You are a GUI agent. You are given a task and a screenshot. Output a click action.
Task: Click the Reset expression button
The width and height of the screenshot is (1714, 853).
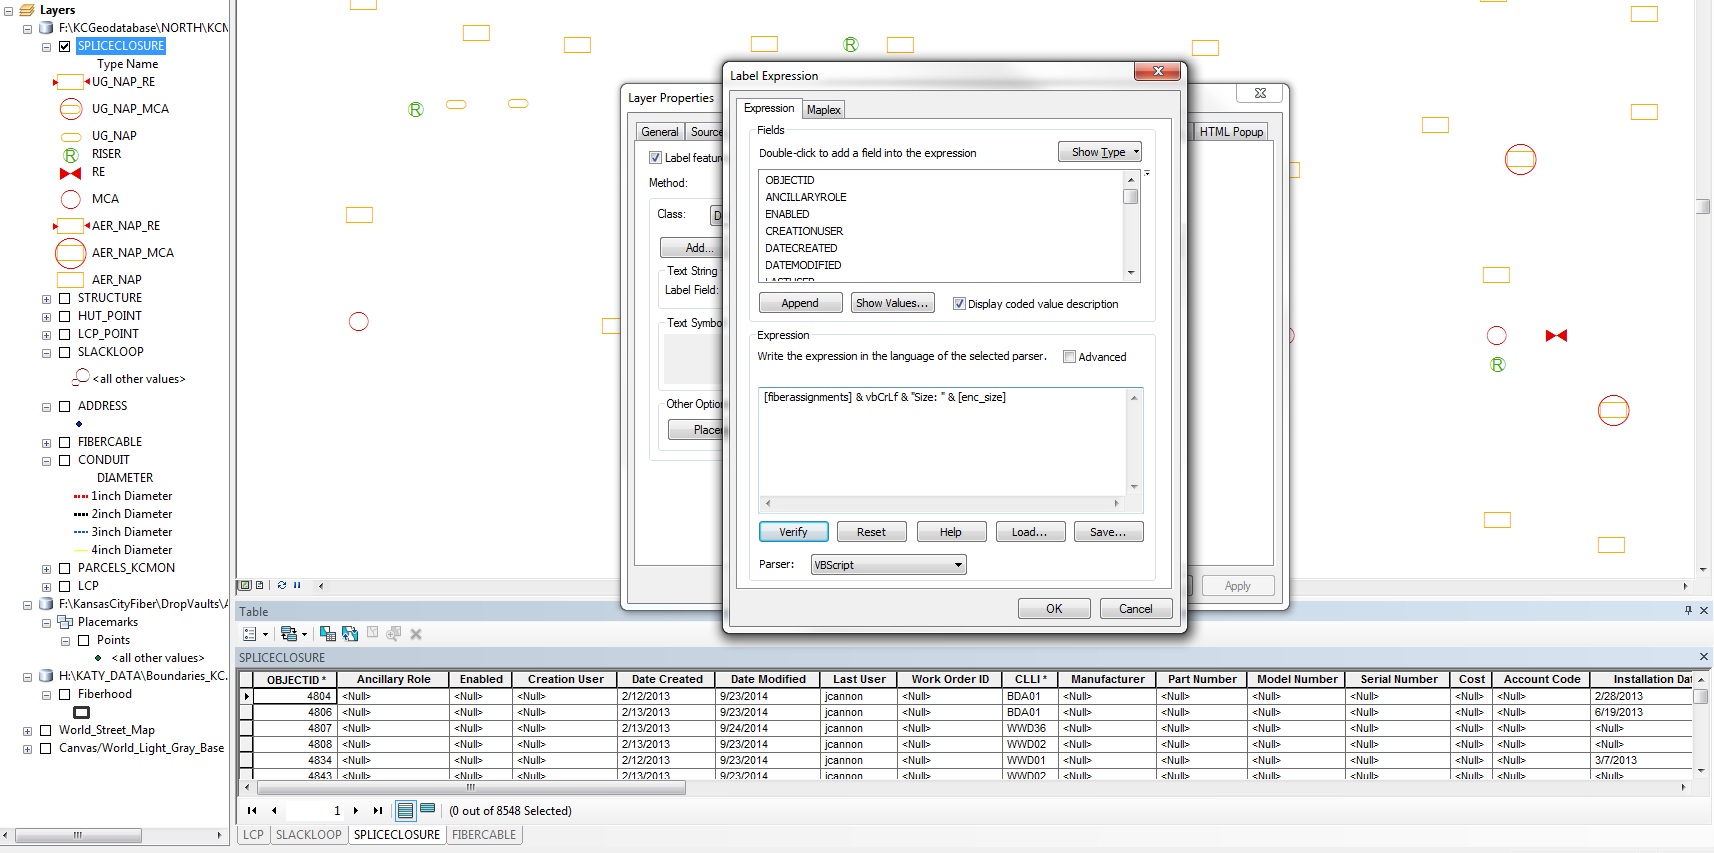(871, 532)
